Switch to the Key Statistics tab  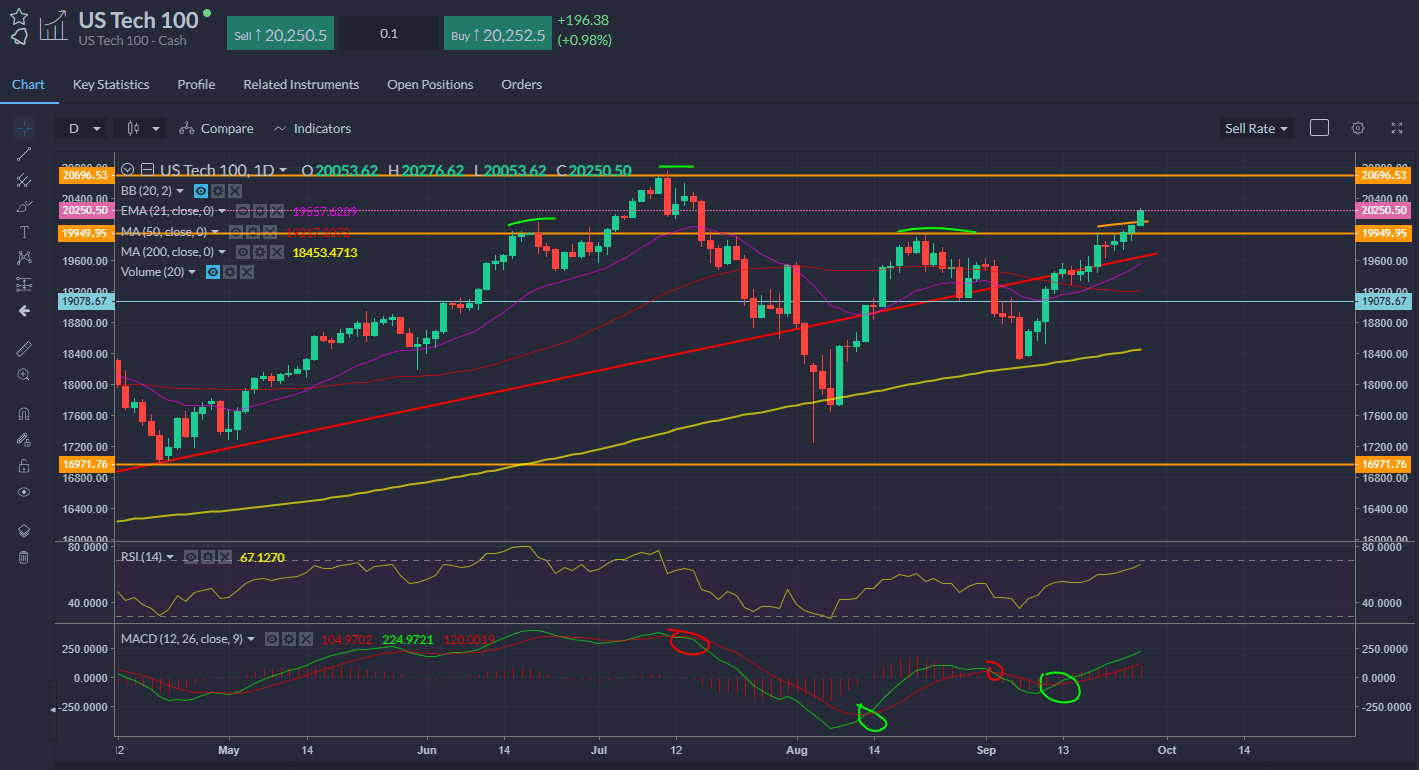[x=111, y=85]
